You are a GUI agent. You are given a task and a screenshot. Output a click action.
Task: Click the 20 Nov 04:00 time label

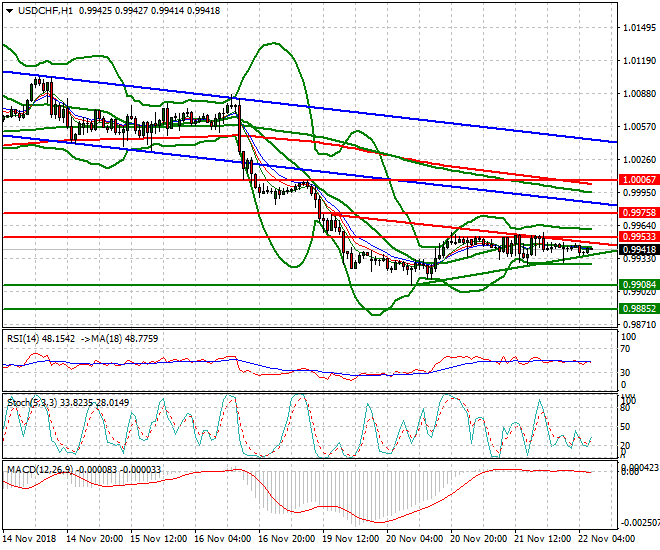[415, 539]
